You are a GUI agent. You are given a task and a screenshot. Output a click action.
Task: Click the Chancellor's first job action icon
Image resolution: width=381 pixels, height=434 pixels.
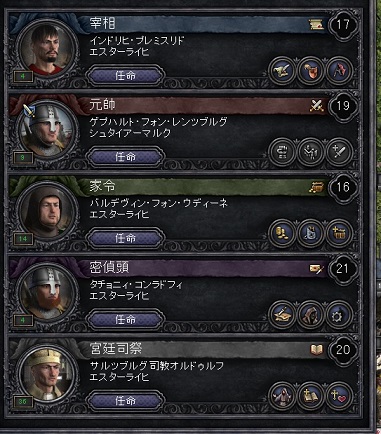282,71
